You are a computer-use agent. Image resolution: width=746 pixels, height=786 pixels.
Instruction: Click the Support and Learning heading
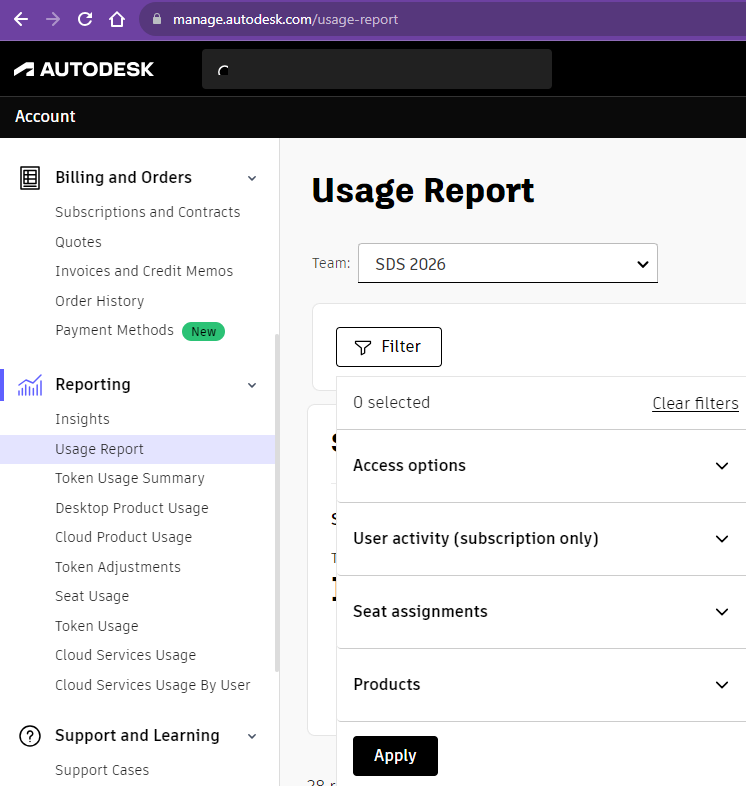pyautogui.click(x=137, y=735)
